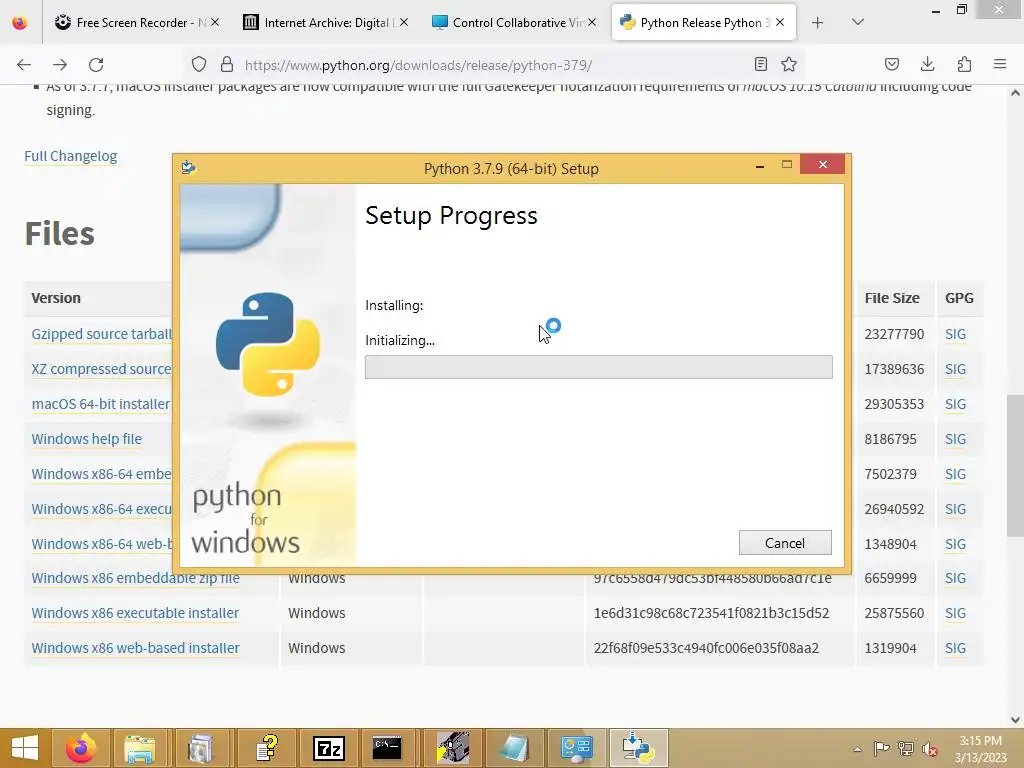Screen dimensions: 1024x768
Task: Expand the list all tabs chevron
Action: (x=858, y=22)
